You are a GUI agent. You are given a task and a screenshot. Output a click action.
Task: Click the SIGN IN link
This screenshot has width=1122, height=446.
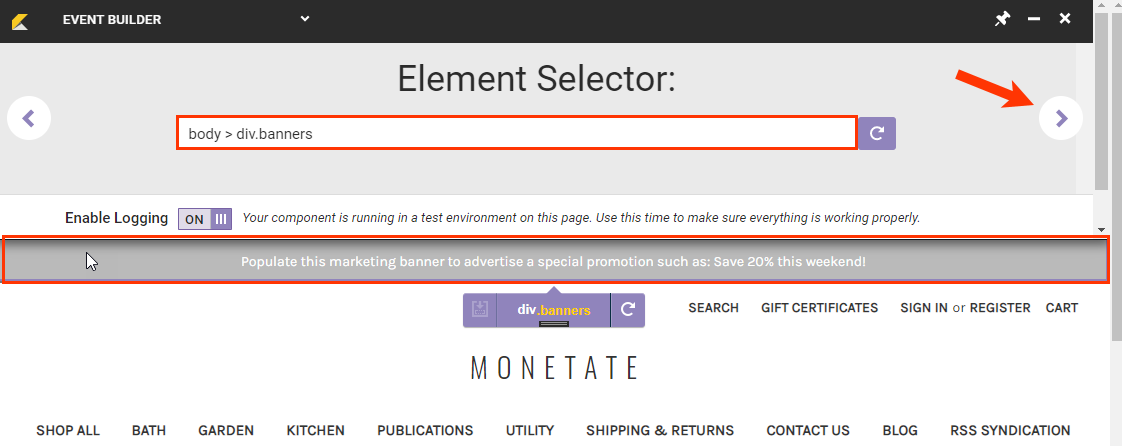click(x=924, y=308)
